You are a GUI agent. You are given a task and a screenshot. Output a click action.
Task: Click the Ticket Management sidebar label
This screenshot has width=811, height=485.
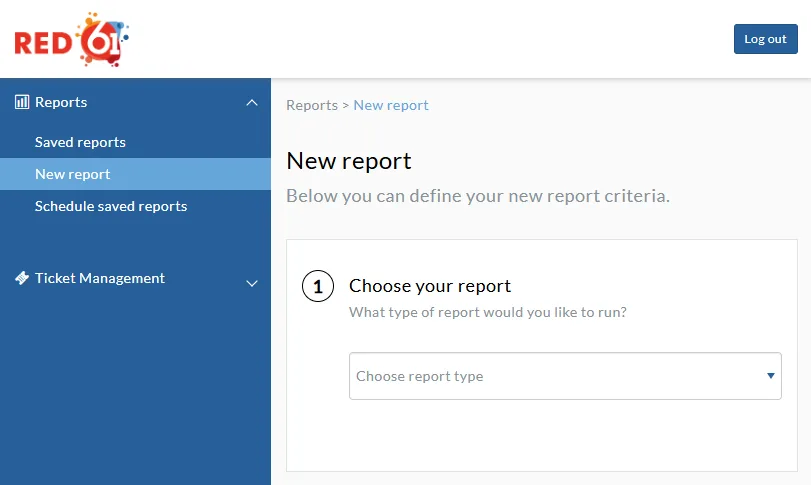point(100,278)
